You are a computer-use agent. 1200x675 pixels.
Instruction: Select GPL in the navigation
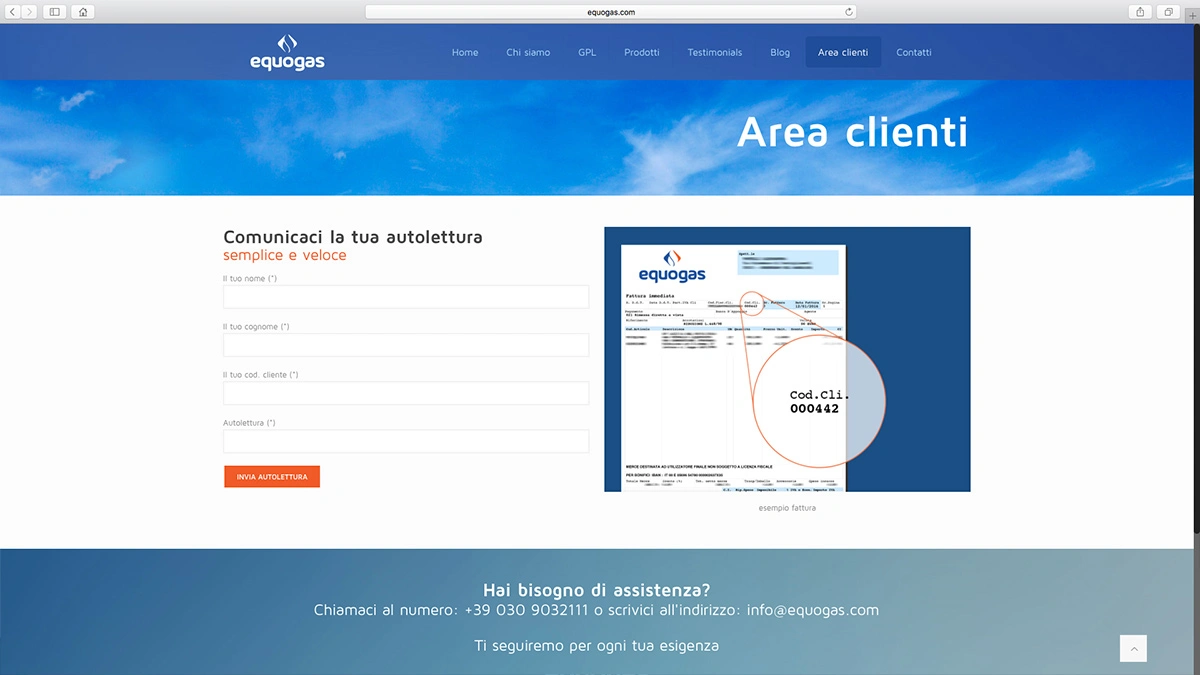pyautogui.click(x=587, y=52)
